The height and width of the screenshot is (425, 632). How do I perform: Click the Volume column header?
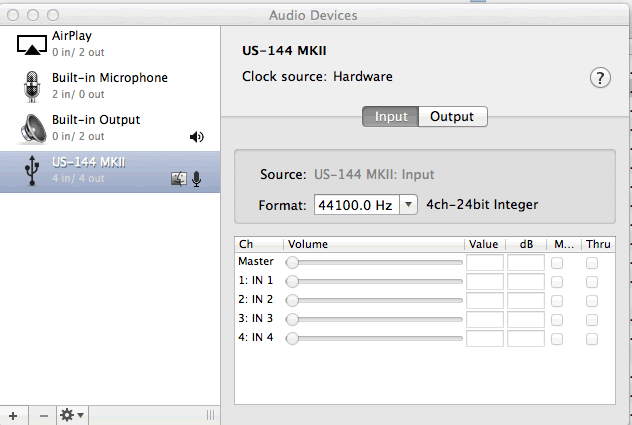click(374, 244)
